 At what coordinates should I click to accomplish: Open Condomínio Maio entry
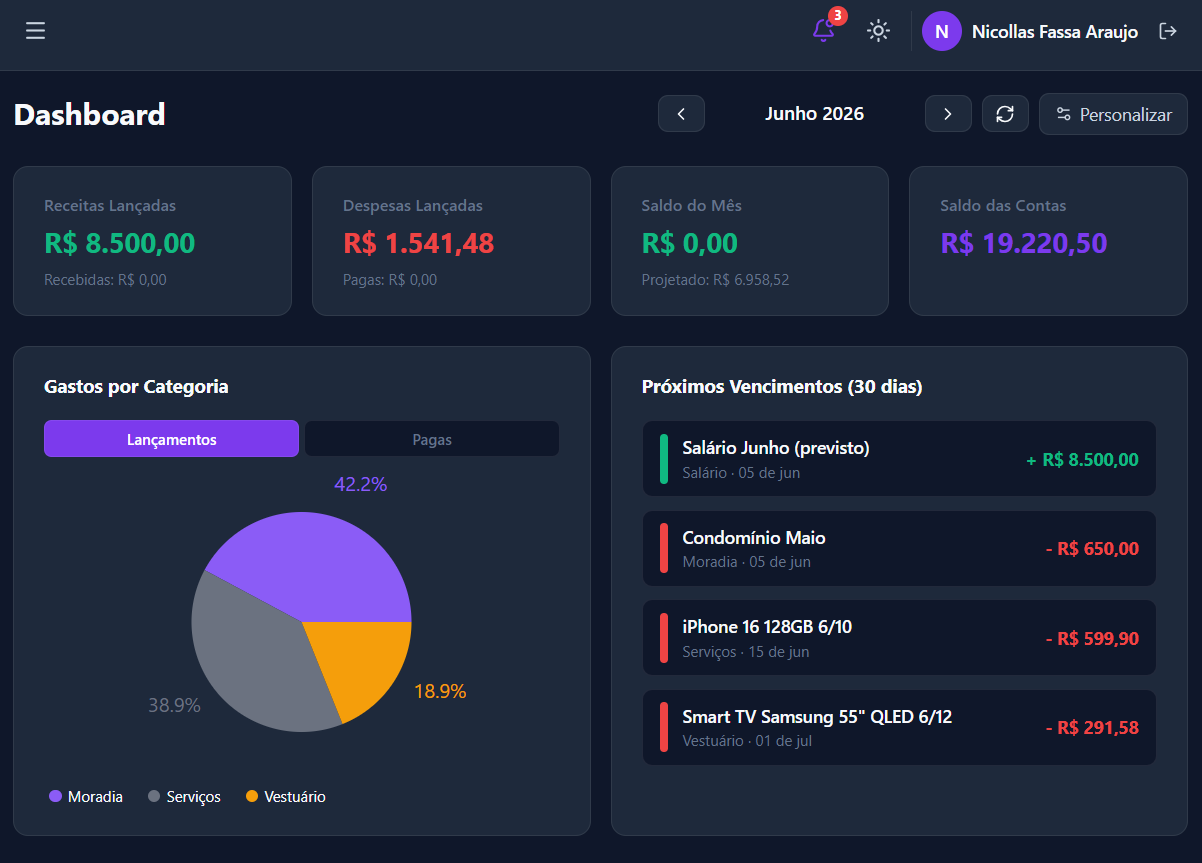coord(899,549)
